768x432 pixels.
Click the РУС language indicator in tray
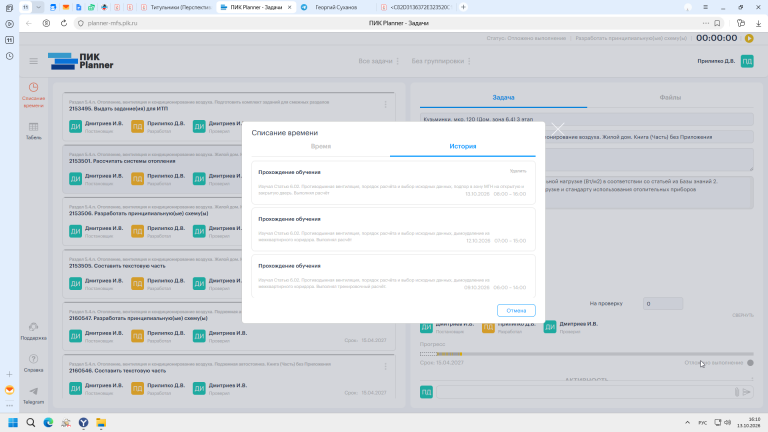pos(702,423)
